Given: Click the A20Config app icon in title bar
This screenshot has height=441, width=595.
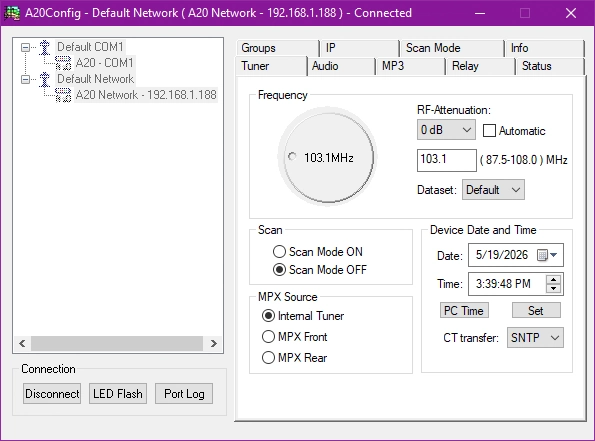Looking at the screenshot, I should pos(12,13).
